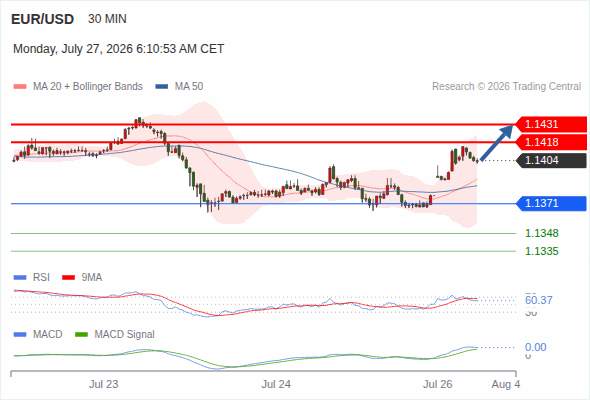This screenshot has width=590, height=400.
Task: Click the Jul 24 date axis label
Action: (x=276, y=385)
